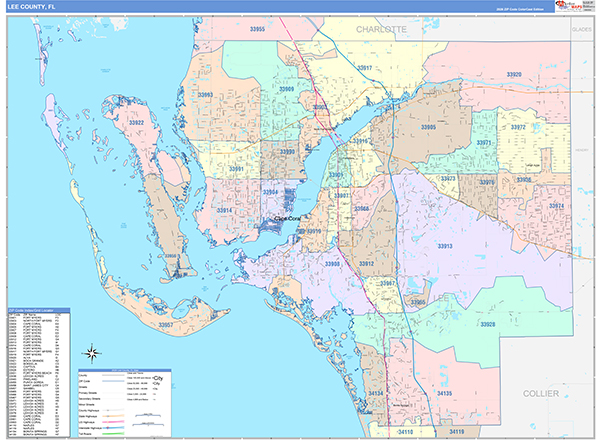Click ZIP code label 33922
This screenshot has height=440, width=600.
pyautogui.click(x=136, y=123)
